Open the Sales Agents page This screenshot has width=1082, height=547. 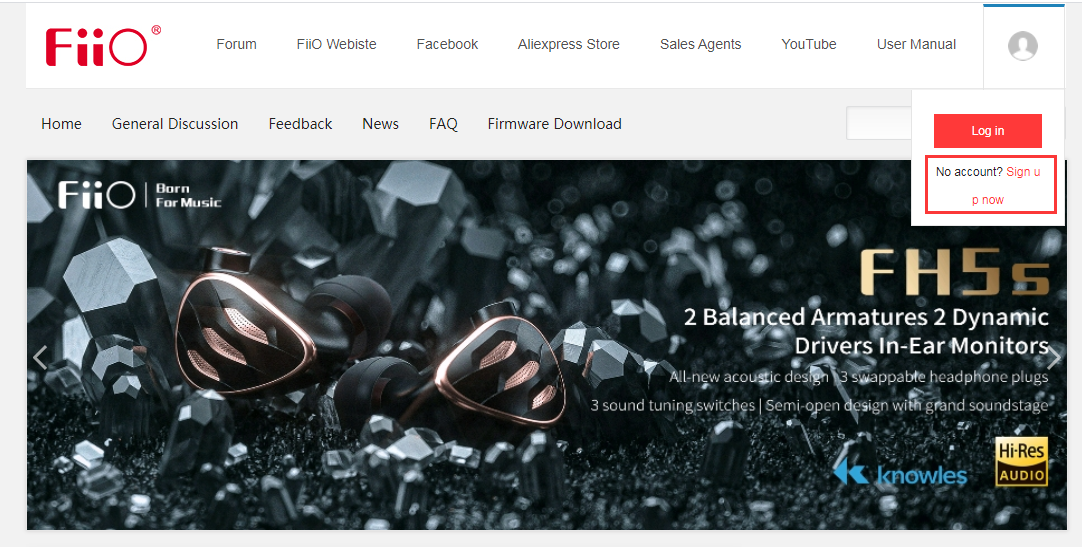700,45
